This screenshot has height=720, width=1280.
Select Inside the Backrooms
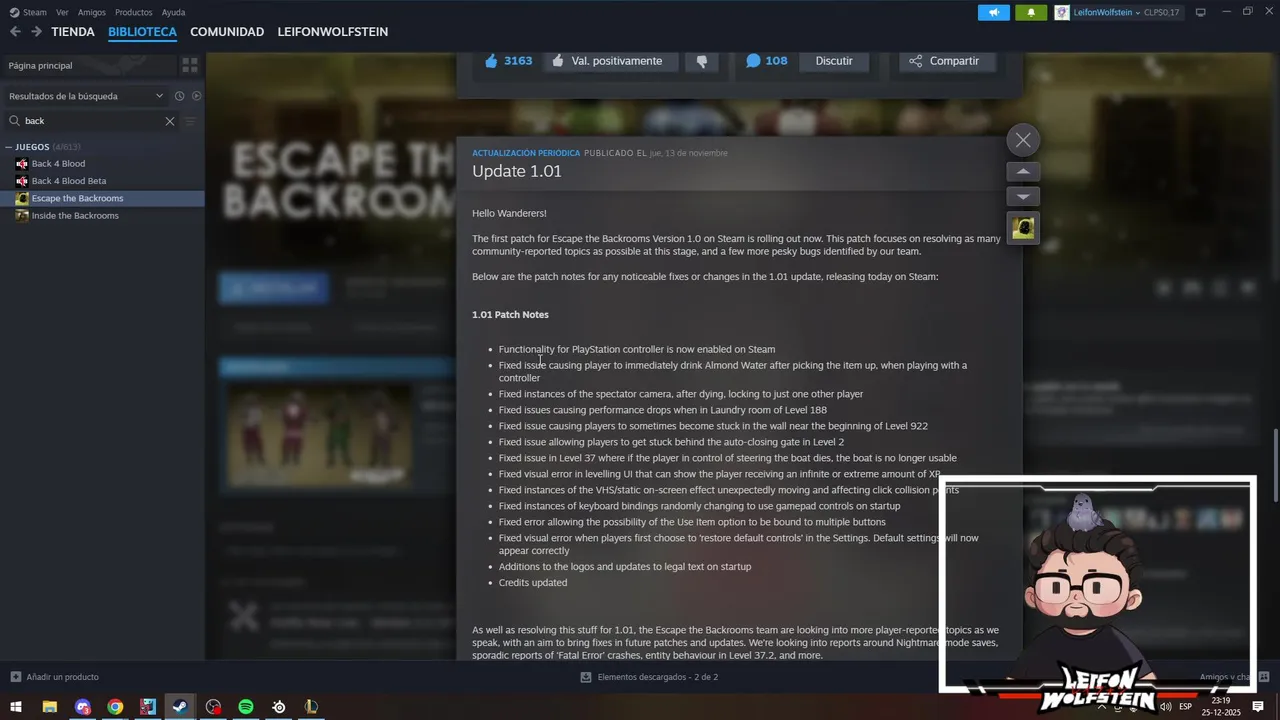(75, 216)
